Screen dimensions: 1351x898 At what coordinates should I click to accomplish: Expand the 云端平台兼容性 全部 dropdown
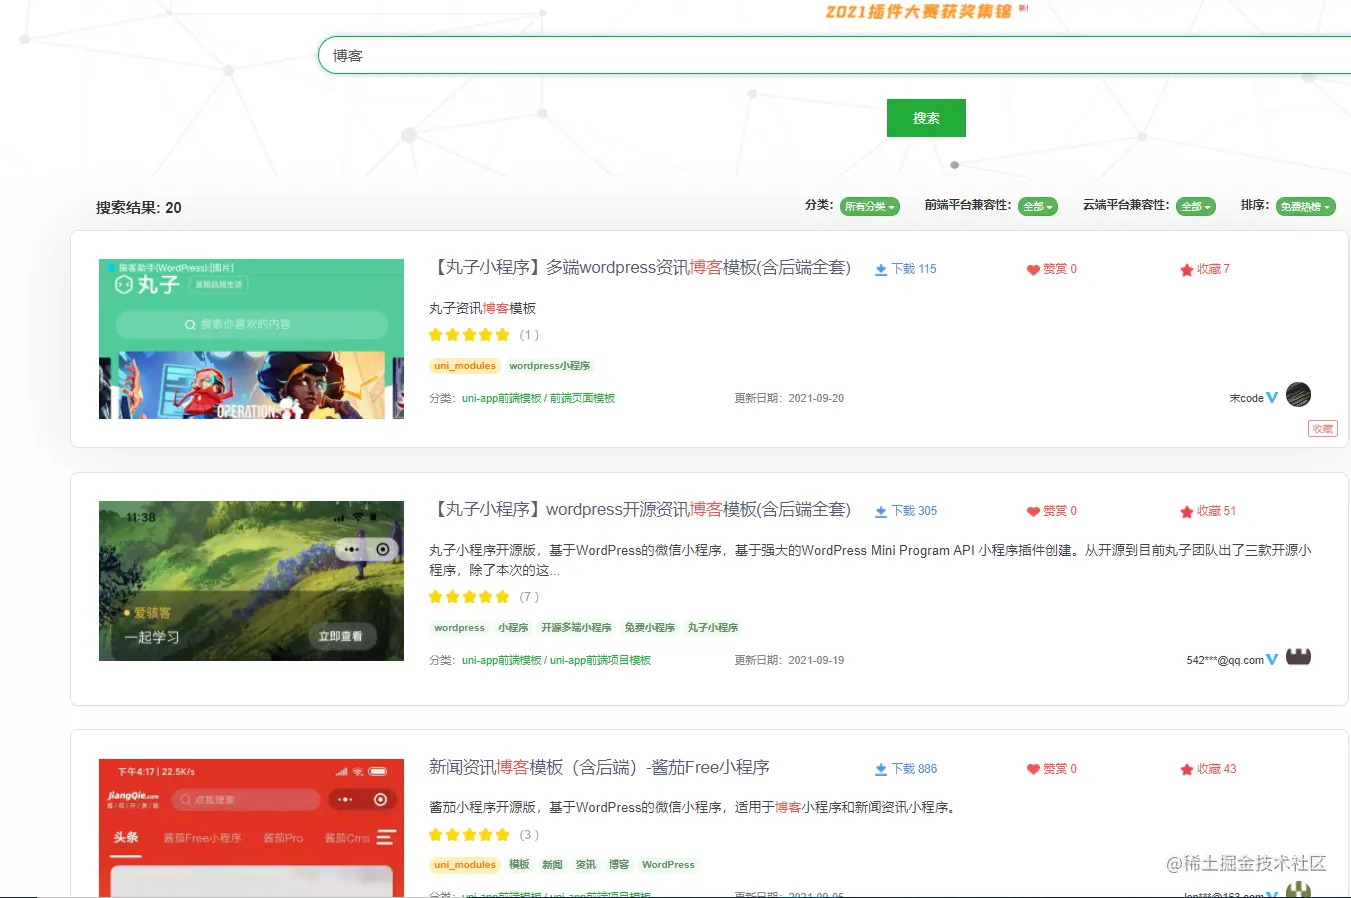point(1196,207)
